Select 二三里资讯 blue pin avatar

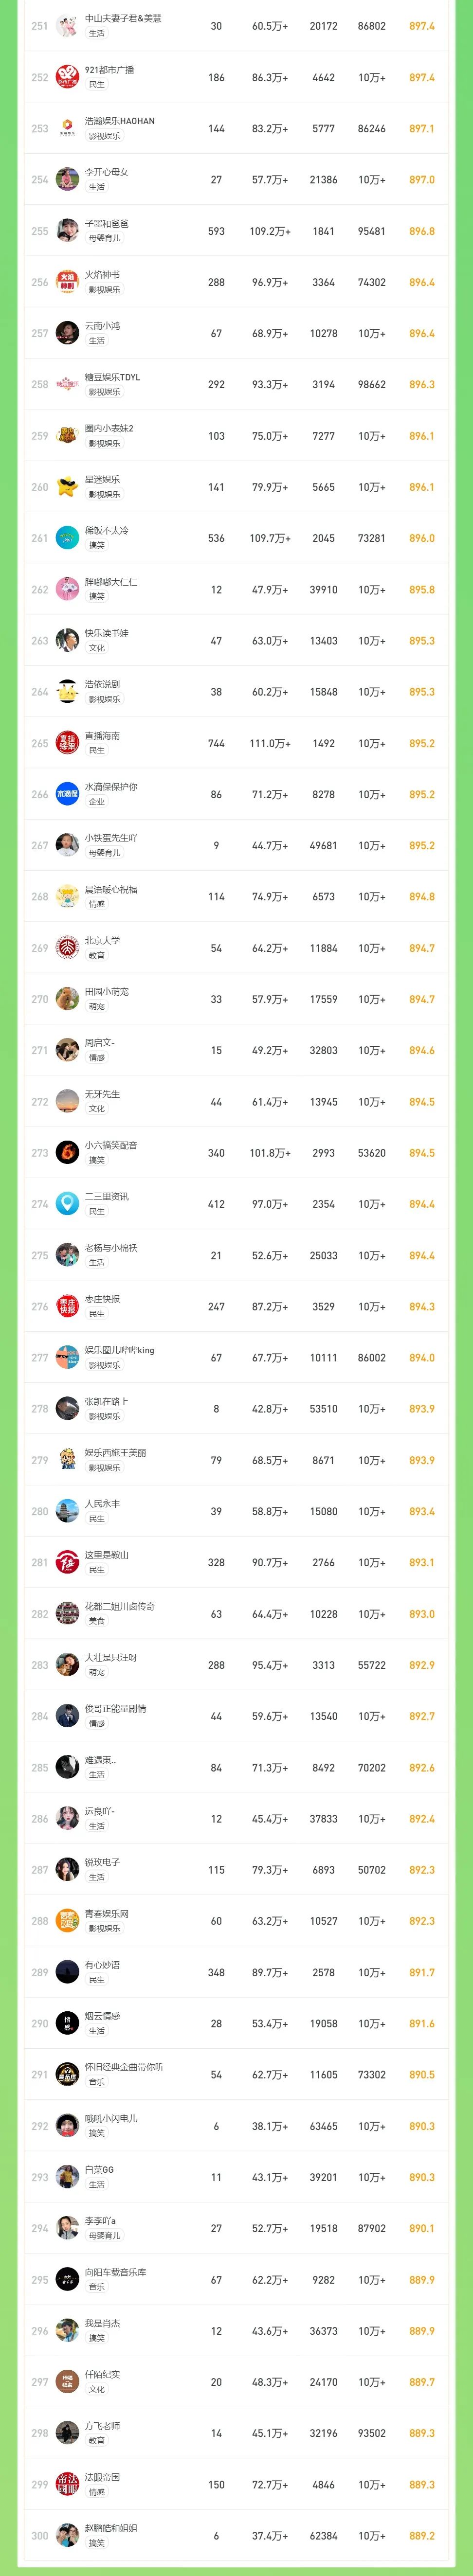point(67,1204)
